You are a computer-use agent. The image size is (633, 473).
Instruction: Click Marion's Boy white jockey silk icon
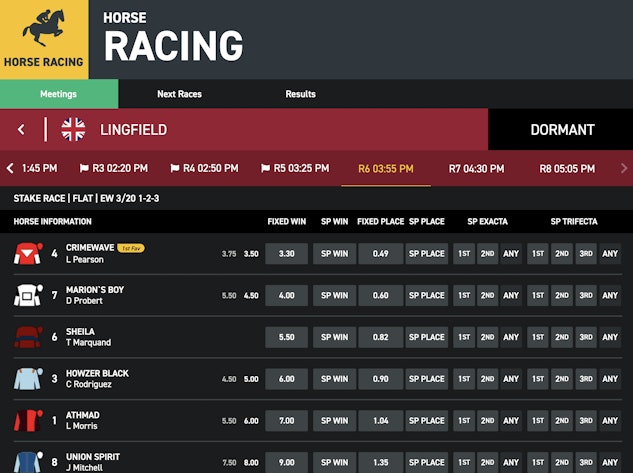(26, 295)
